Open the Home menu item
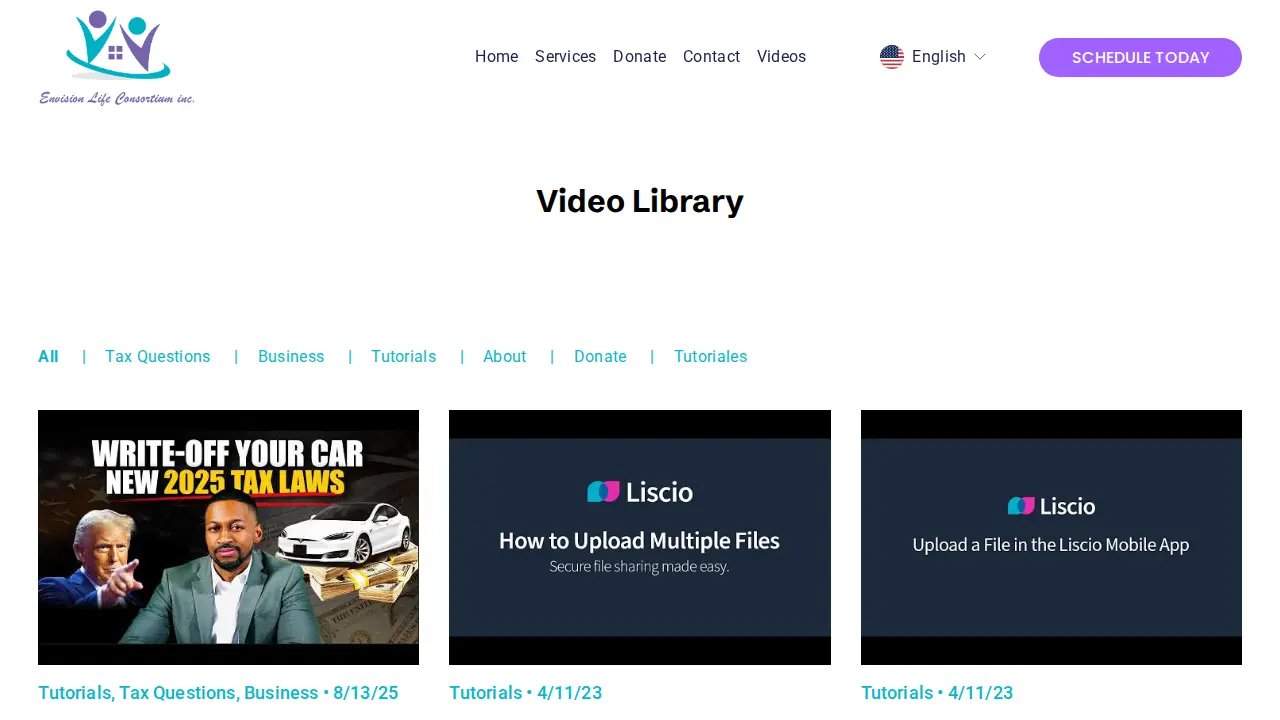The height and width of the screenshot is (720, 1280). [496, 57]
